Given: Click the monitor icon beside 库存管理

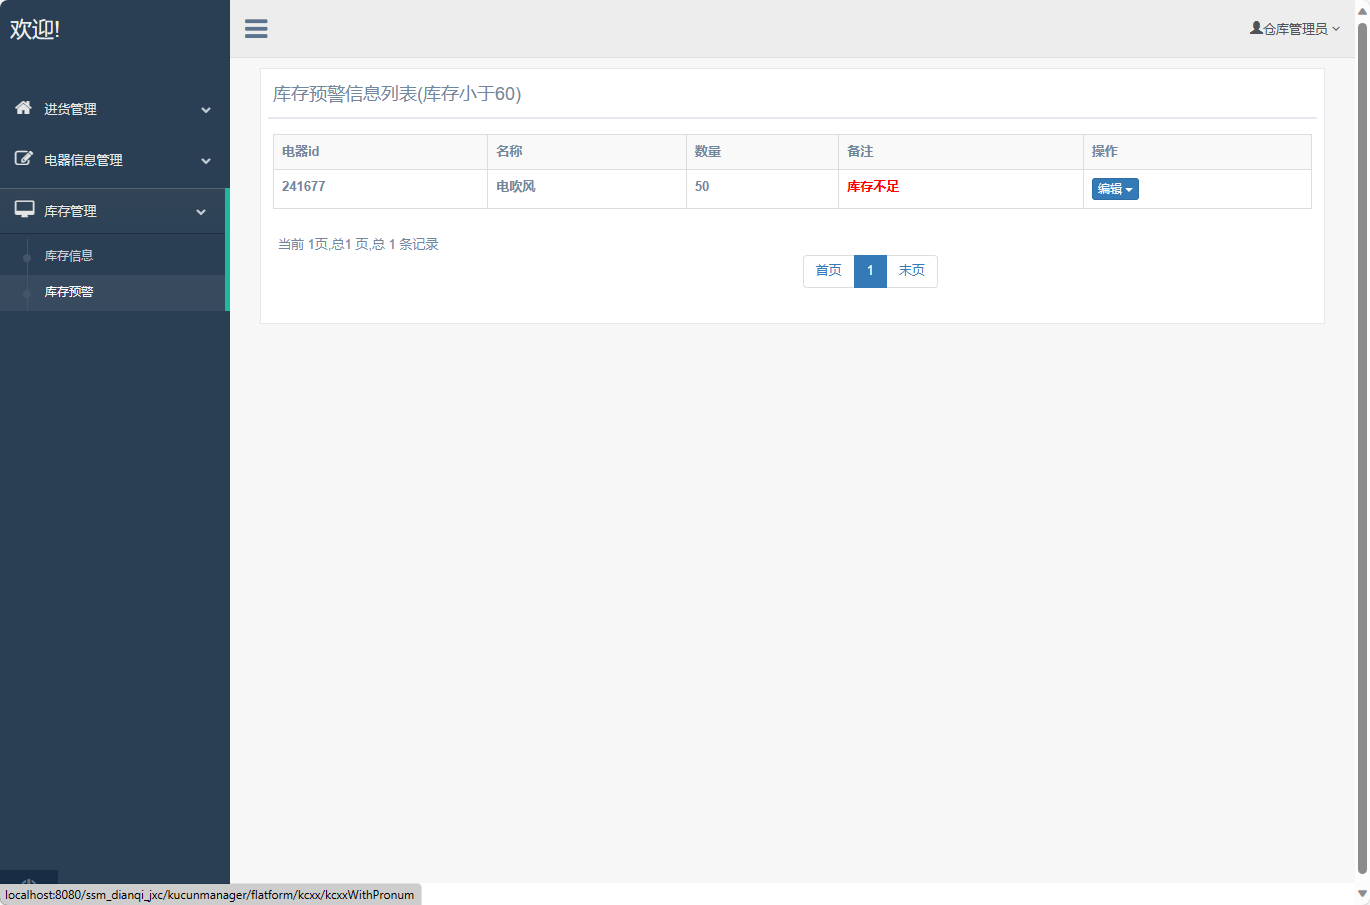Looking at the screenshot, I should [24, 210].
